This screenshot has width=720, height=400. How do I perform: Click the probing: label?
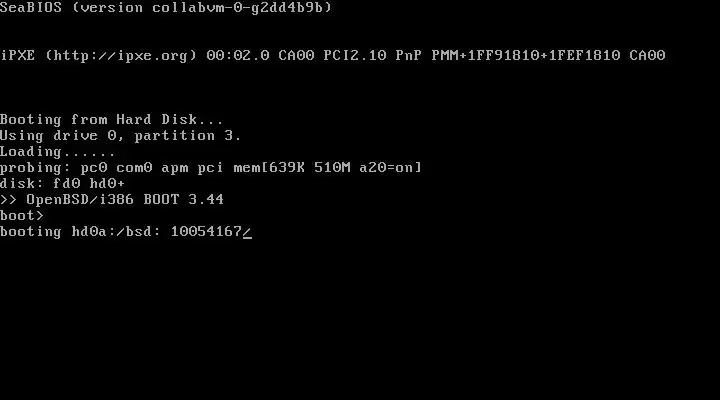[x=35, y=168]
